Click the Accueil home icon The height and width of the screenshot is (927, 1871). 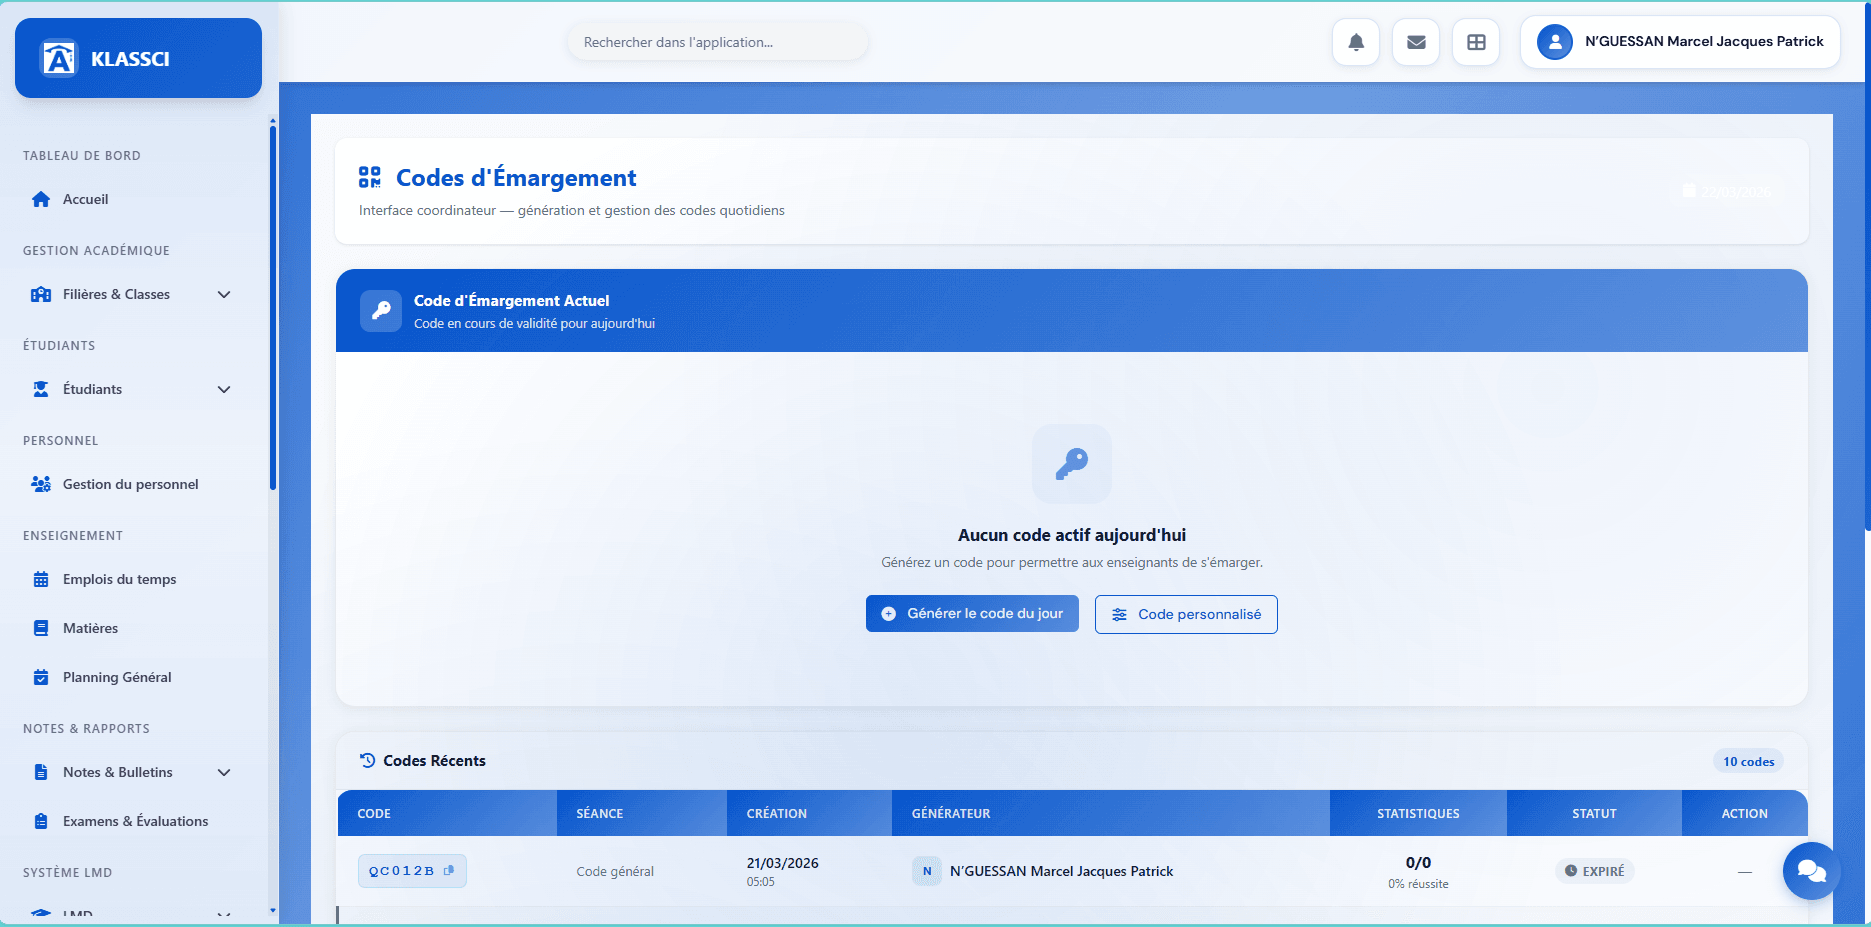41,199
